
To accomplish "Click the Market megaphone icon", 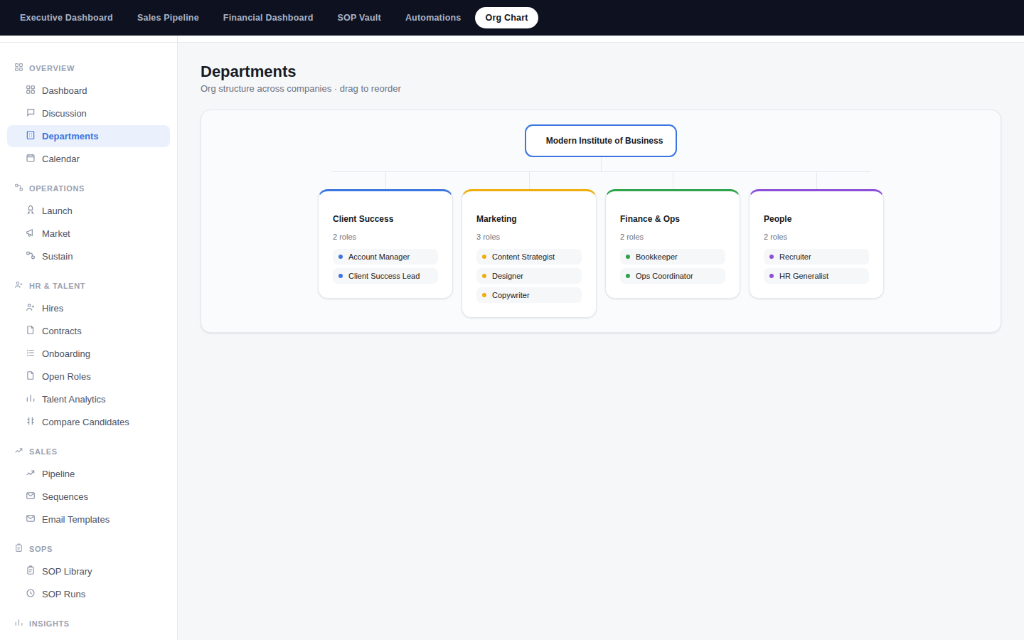I will 30,233.
